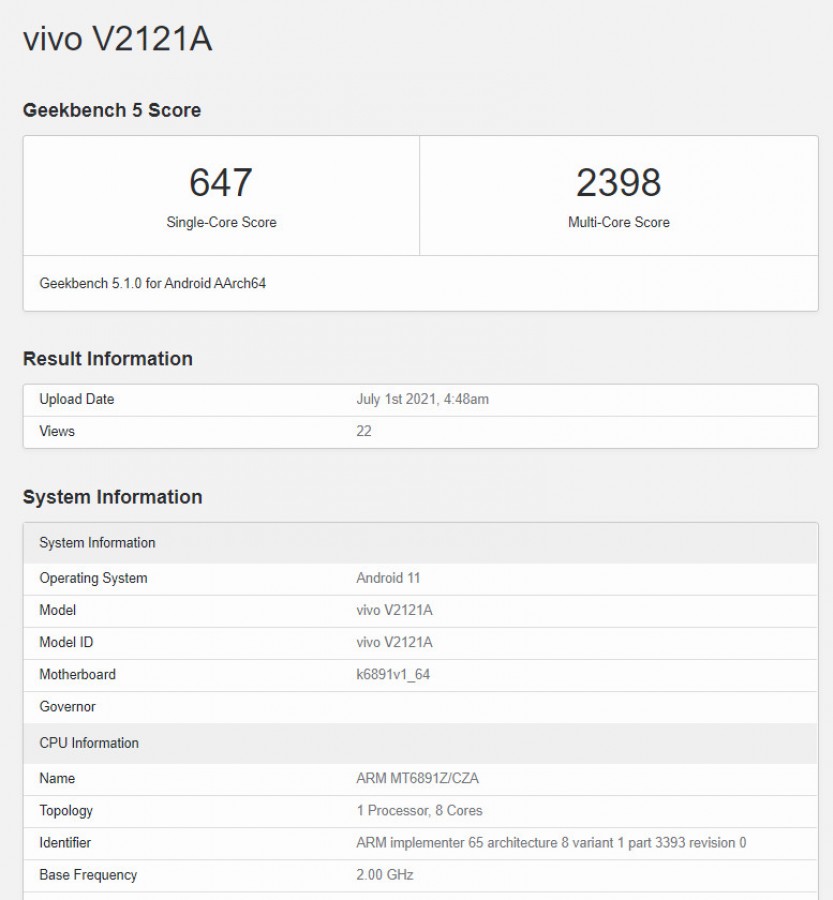The width and height of the screenshot is (833, 900).
Task: Click the Upload Date row label
Action: point(77,399)
